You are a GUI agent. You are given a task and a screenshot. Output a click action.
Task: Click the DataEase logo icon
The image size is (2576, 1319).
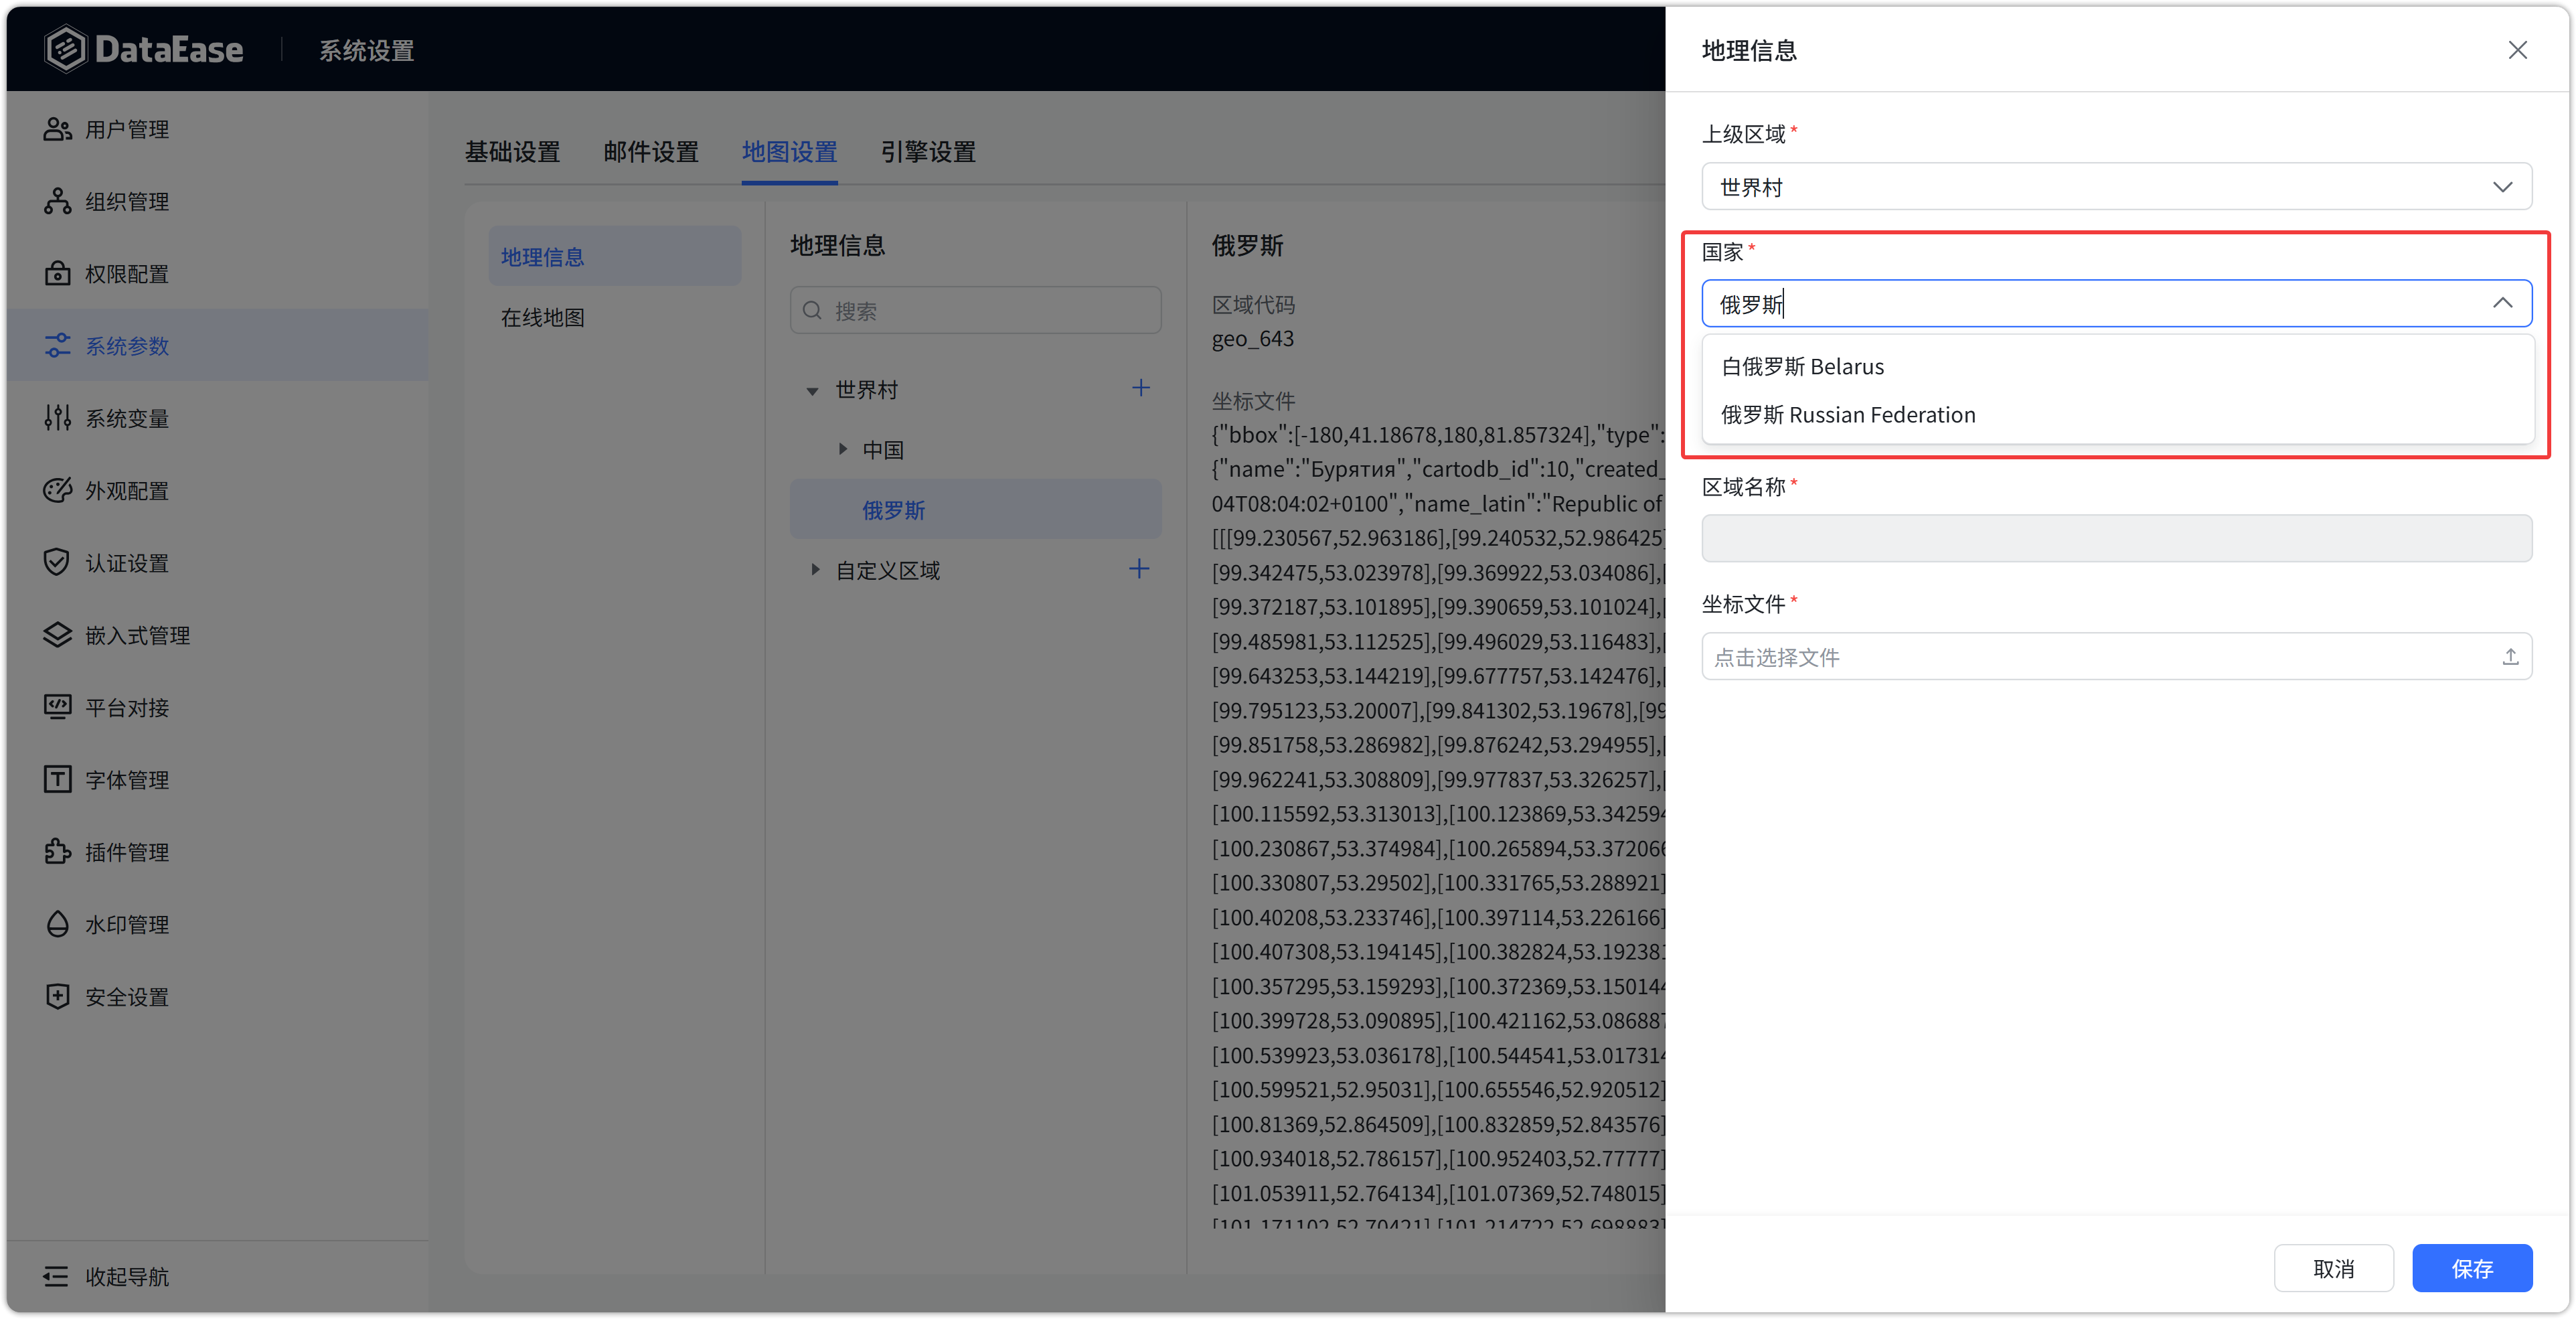(x=66, y=49)
